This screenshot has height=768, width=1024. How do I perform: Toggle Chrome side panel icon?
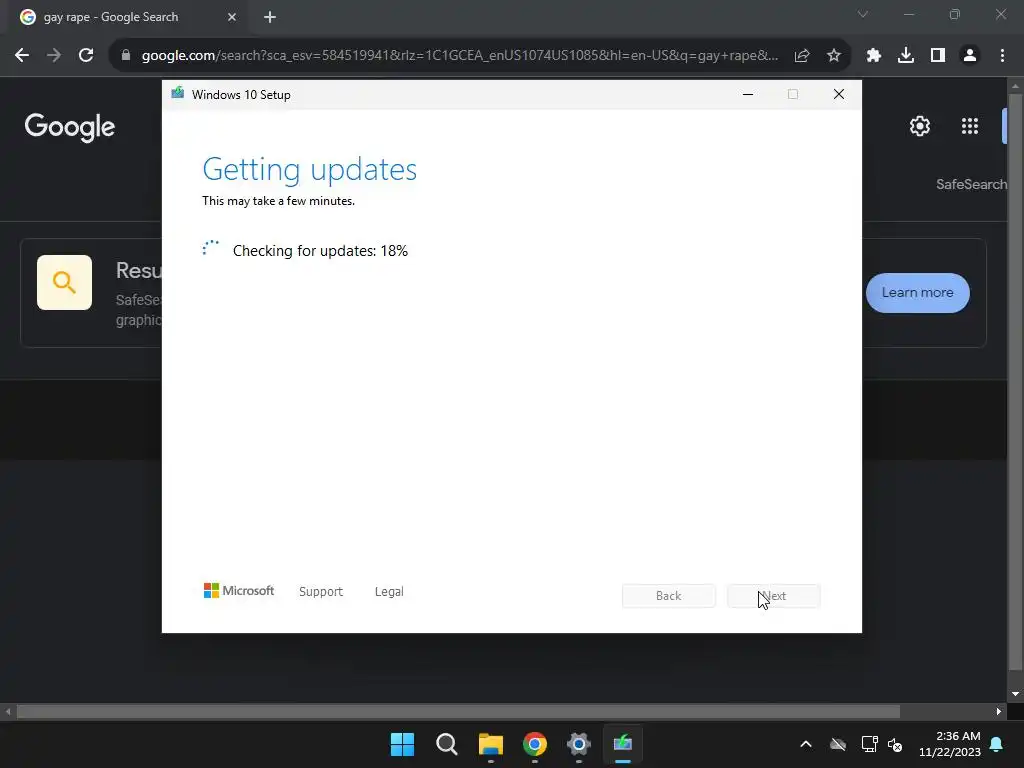[938, 56]
